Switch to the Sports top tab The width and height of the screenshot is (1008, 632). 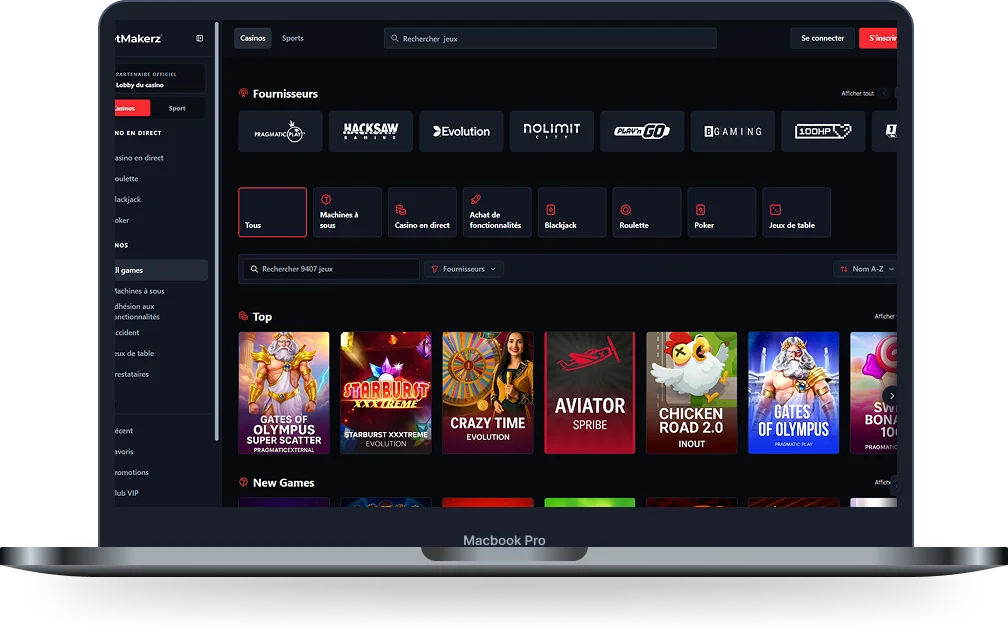point(292,39)
